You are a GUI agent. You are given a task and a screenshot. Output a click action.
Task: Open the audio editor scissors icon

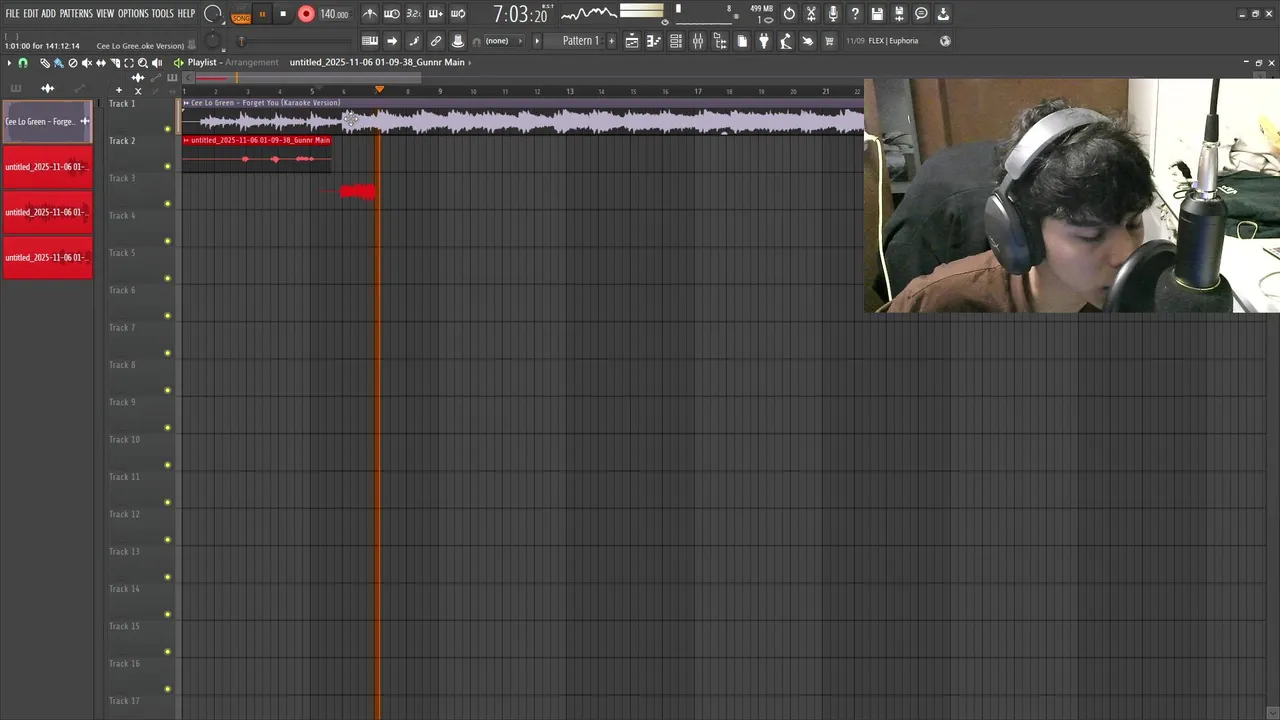click(811, 14)
